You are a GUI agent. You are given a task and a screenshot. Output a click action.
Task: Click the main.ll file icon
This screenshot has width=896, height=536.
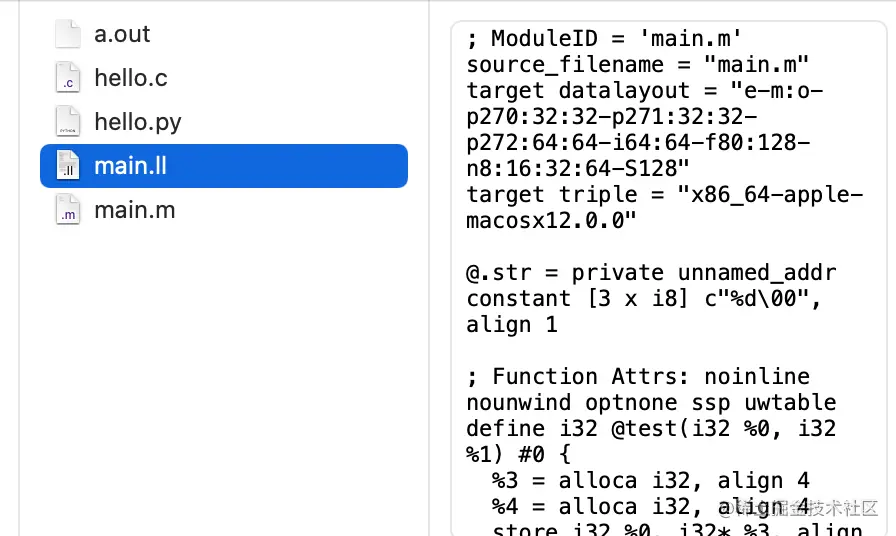pos(68,166)
